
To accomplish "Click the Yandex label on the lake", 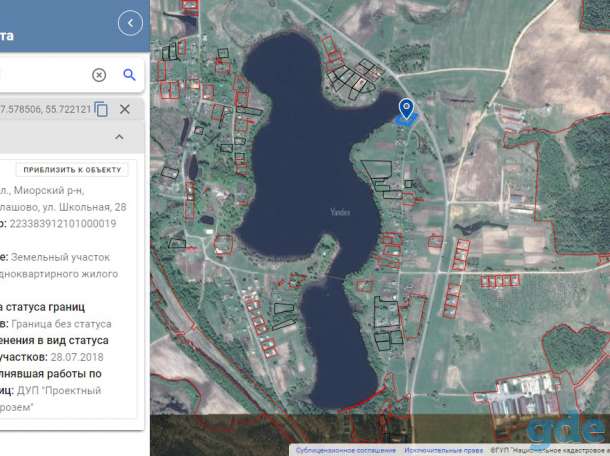I will click(340, 212).
